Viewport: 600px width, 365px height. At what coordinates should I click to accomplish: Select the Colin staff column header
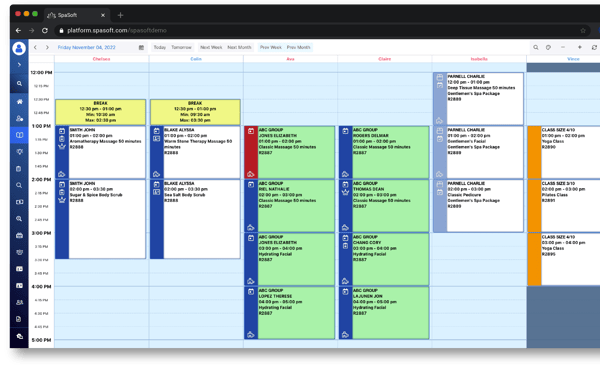196,59
